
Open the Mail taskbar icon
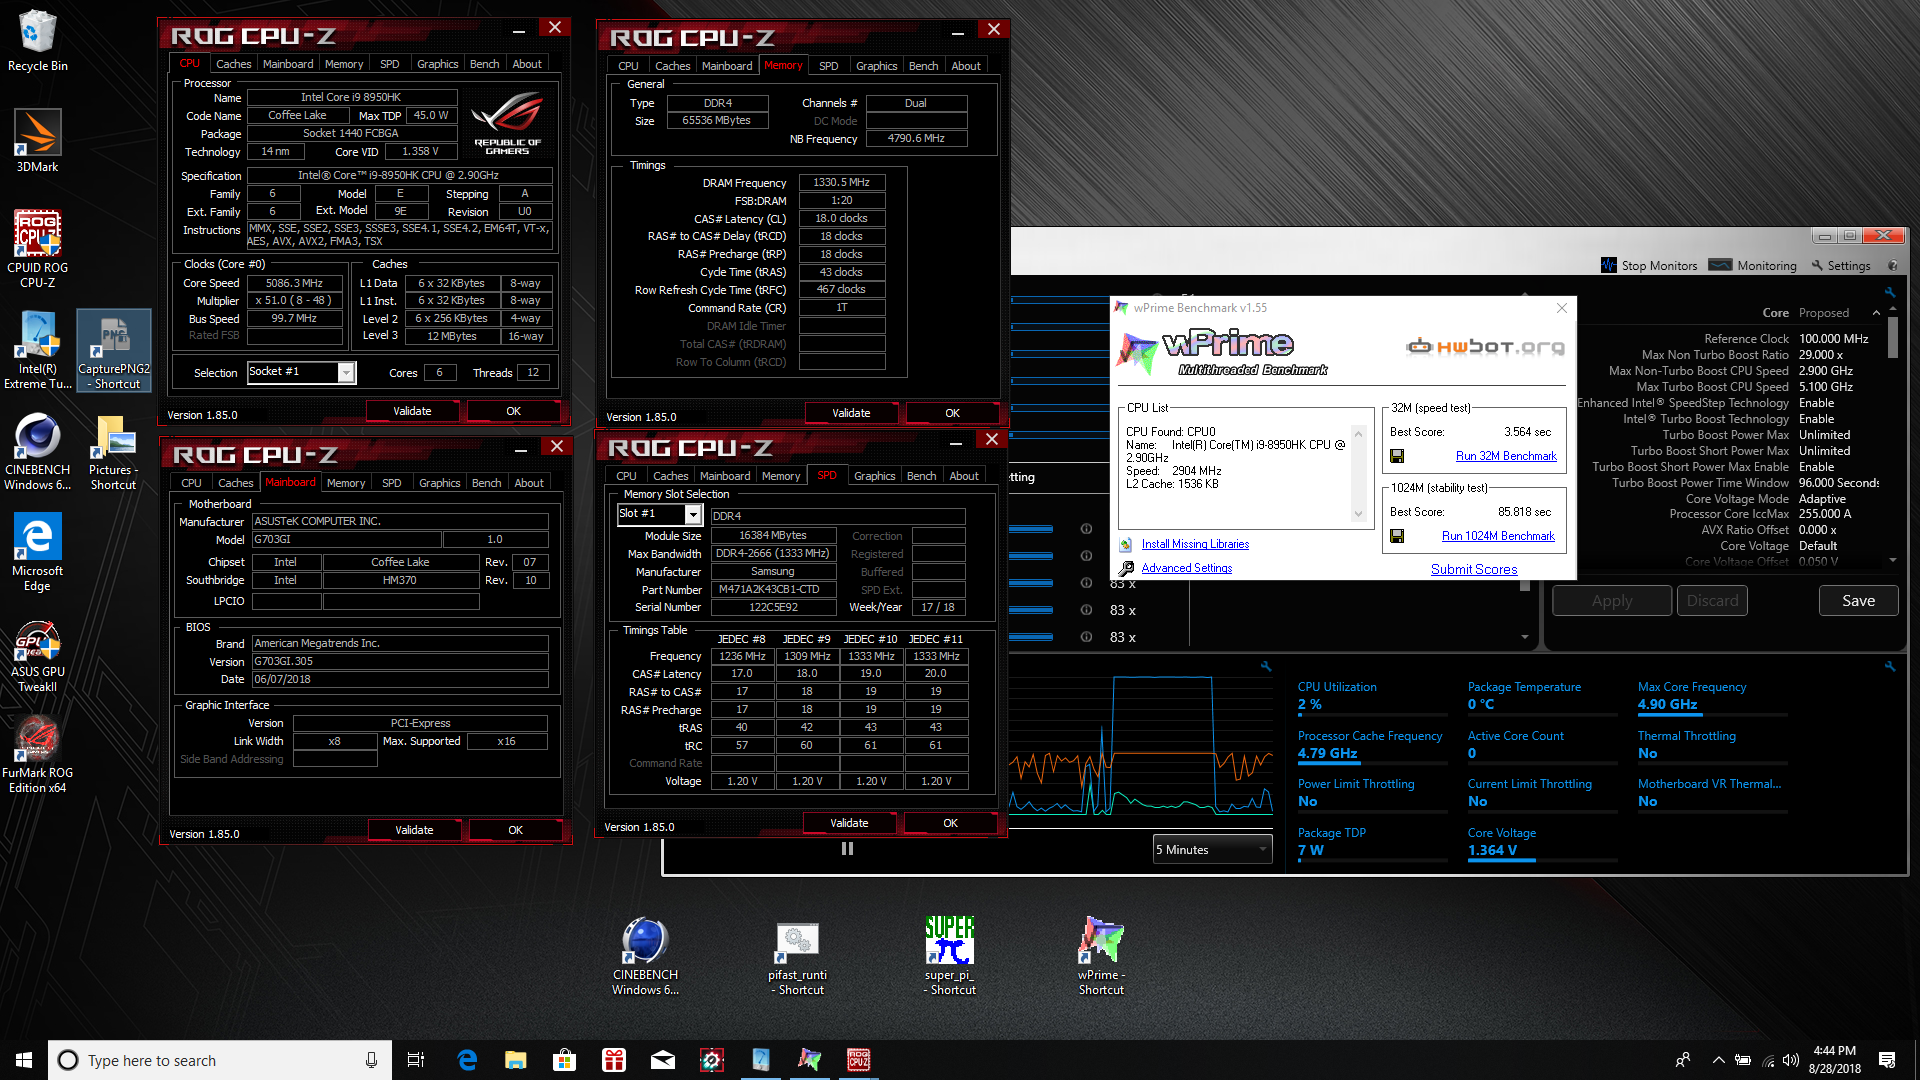click(x=662, y=1059)
